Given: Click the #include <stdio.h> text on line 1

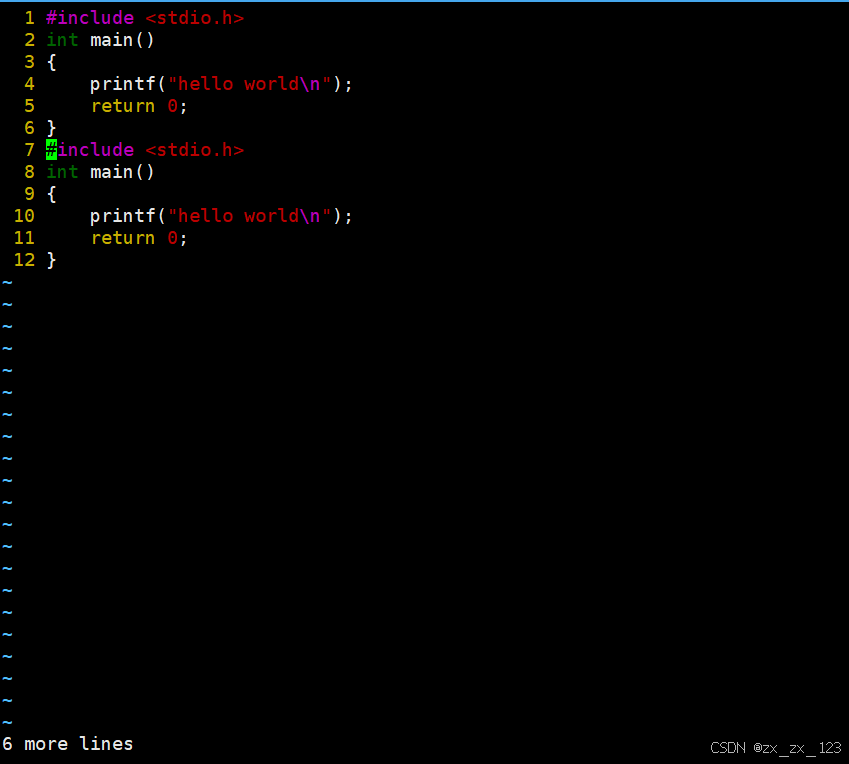Looking at the screenshot, I should [145, 18].
